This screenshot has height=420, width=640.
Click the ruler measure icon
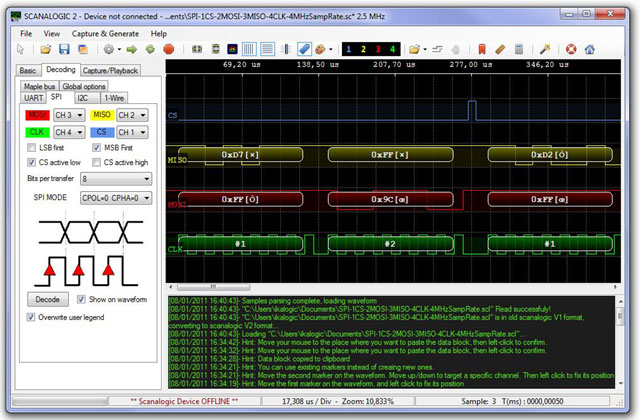500,49
